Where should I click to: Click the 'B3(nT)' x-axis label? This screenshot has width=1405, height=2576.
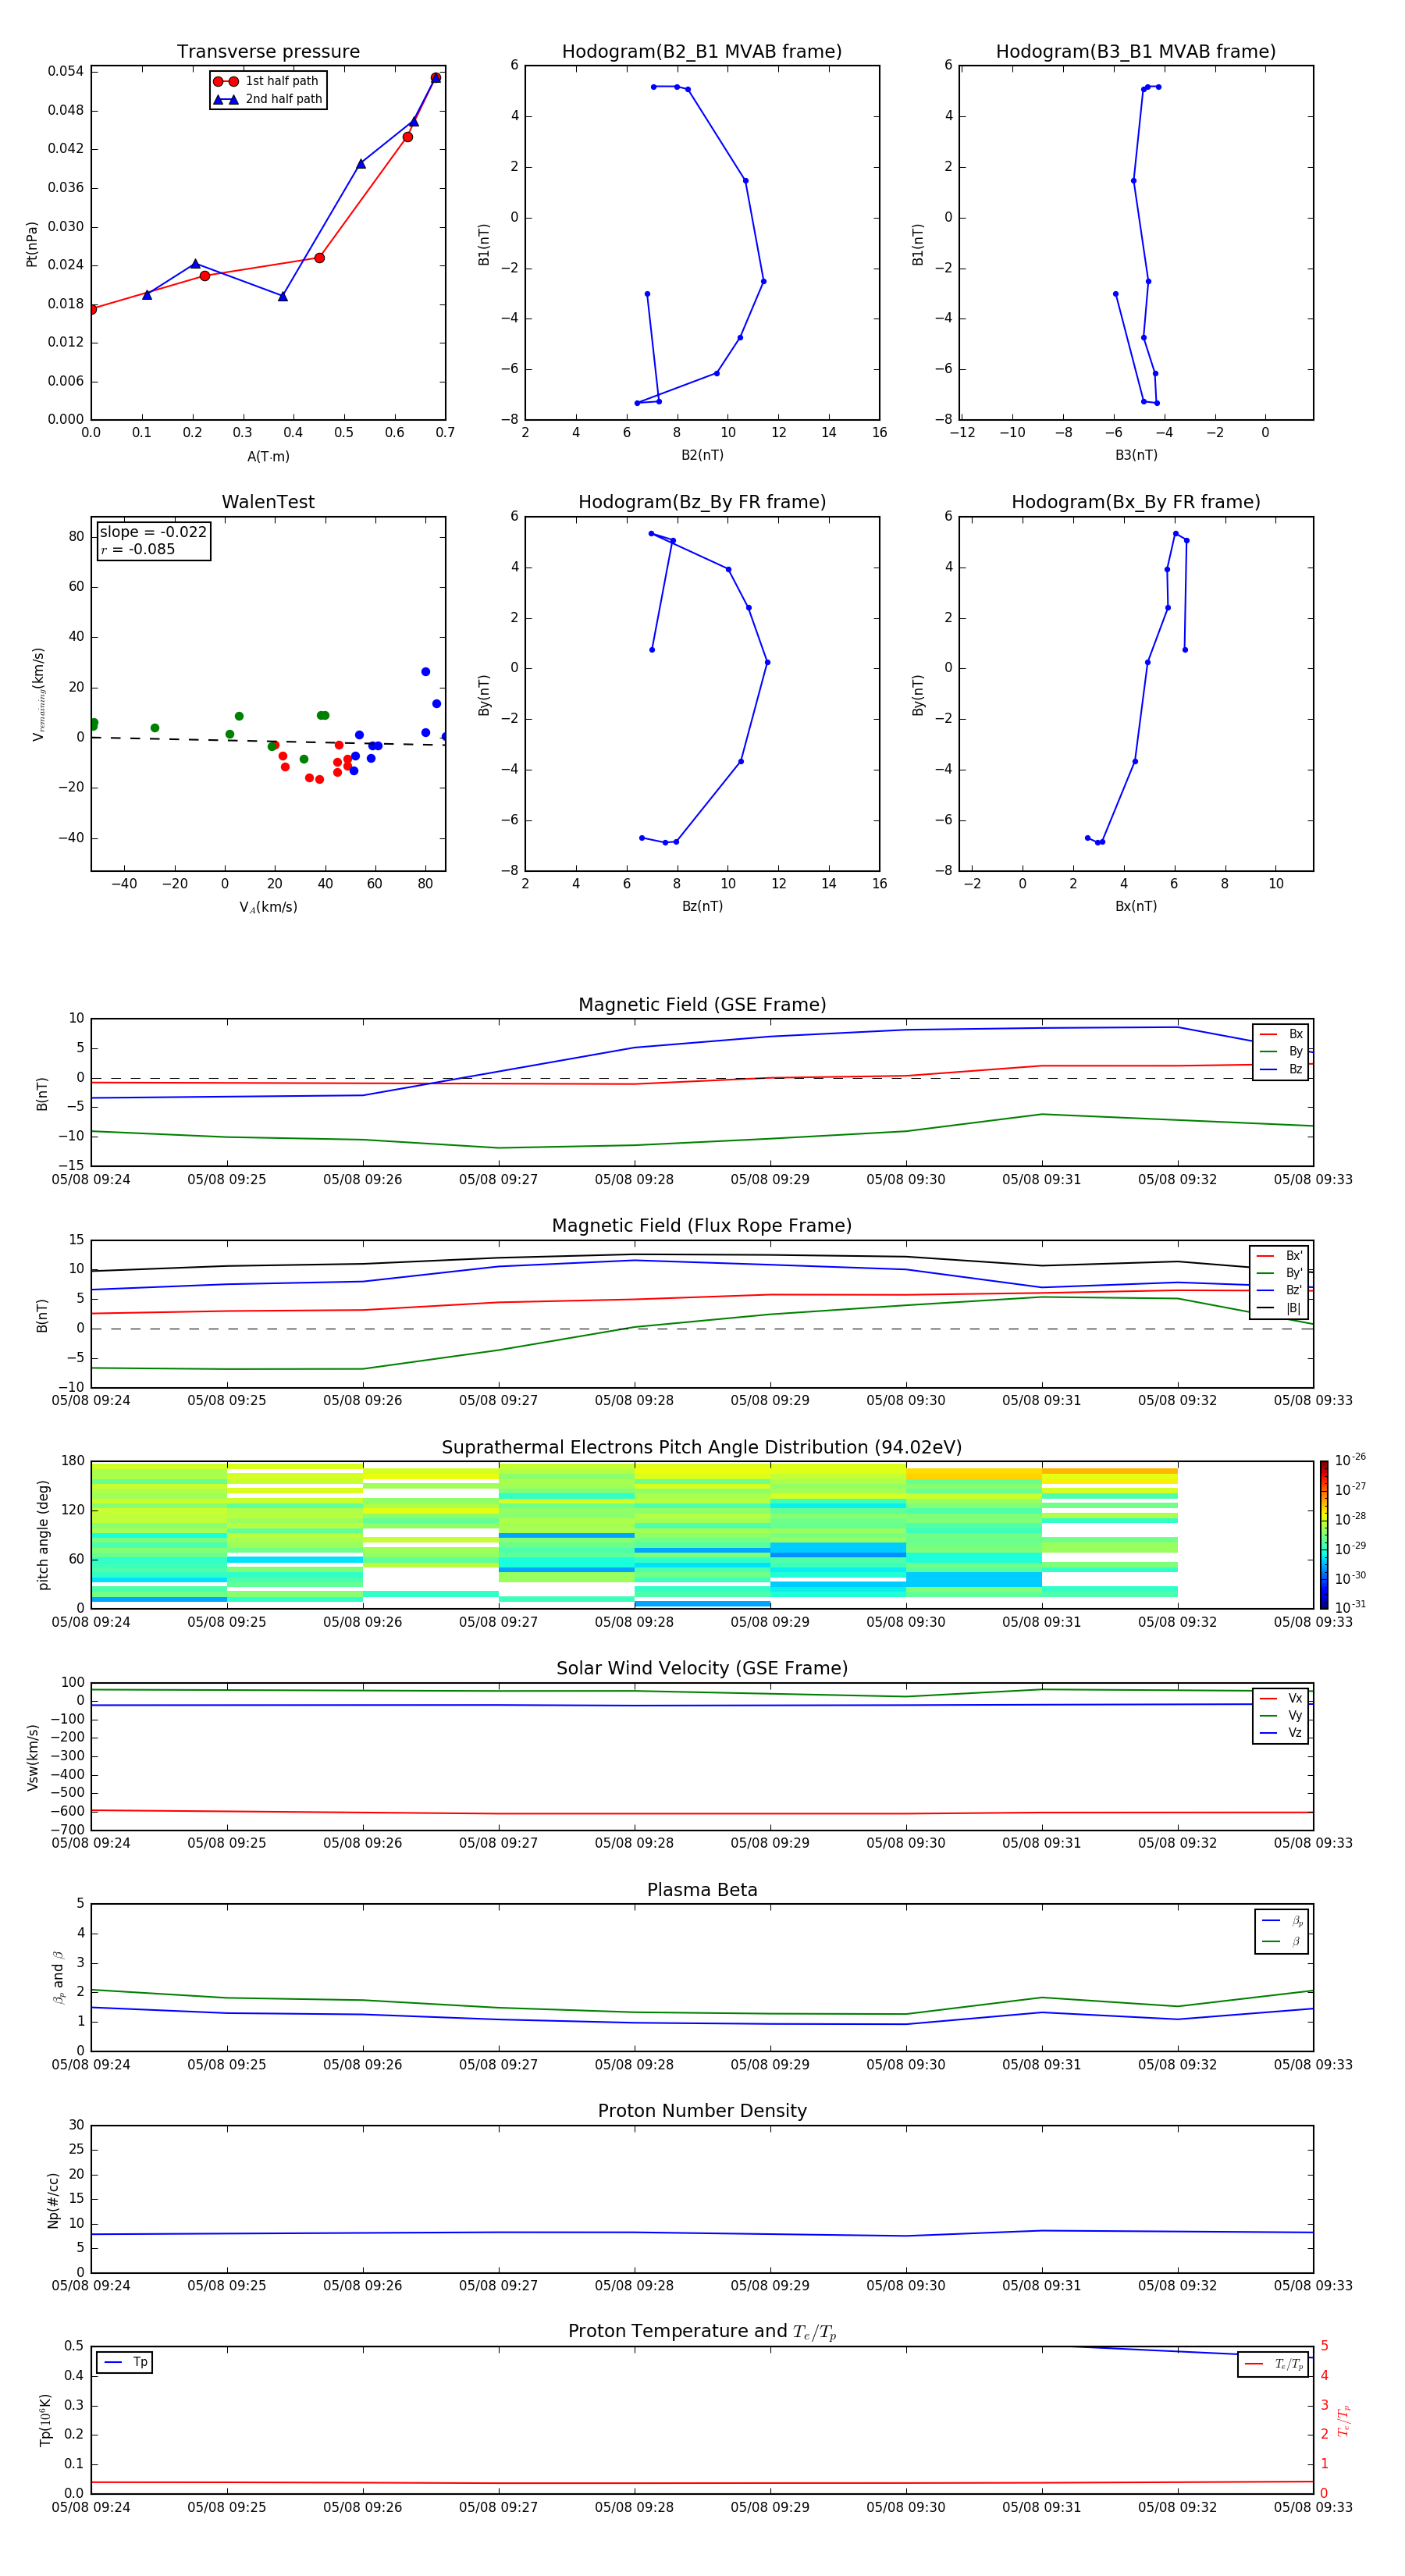(x=1136, y=455)
